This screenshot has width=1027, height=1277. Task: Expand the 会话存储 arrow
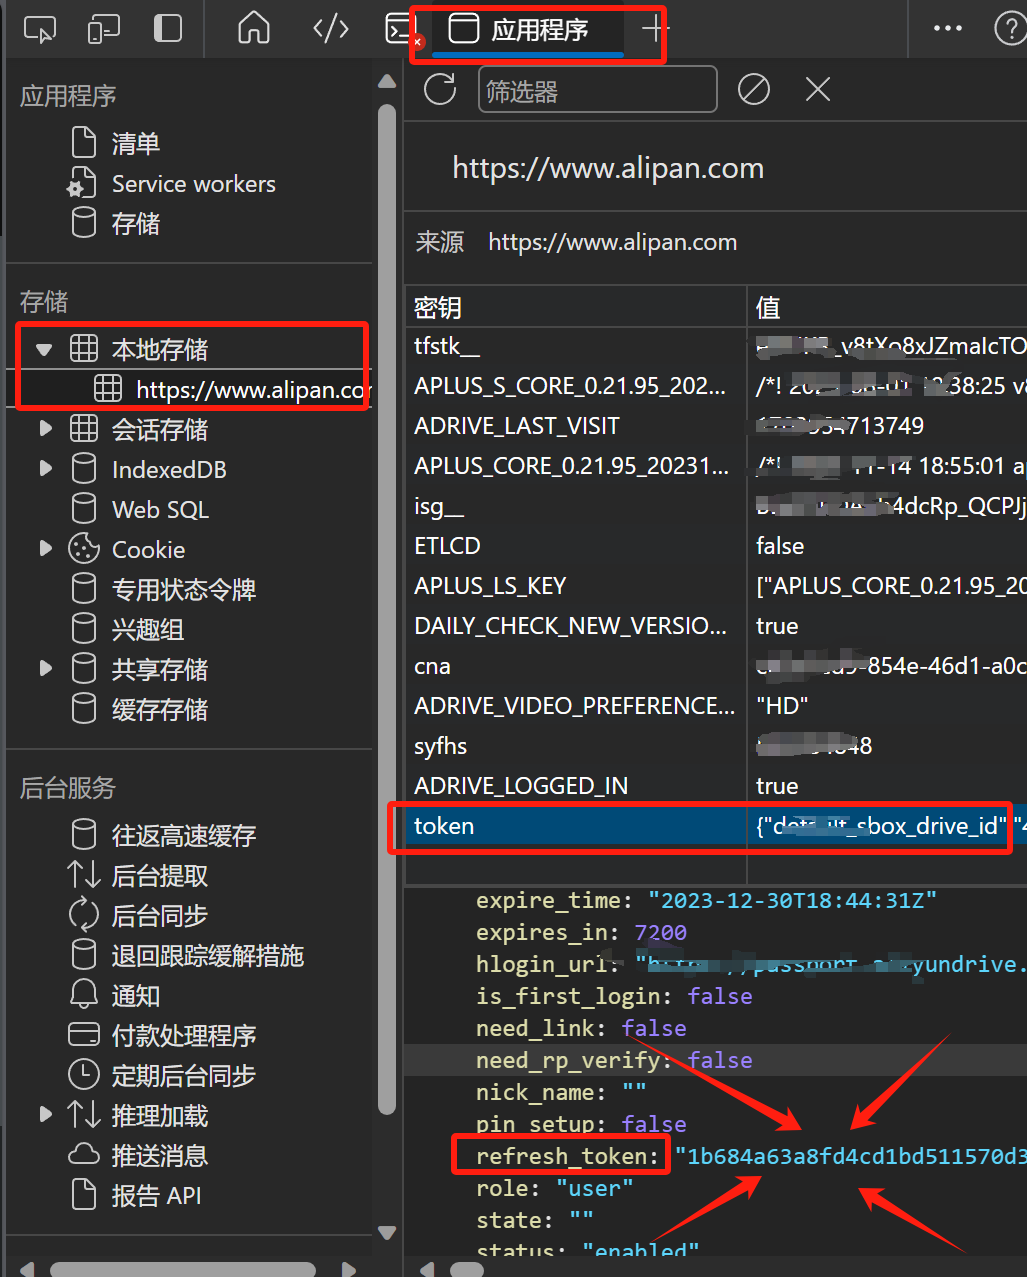pos(45,429)
